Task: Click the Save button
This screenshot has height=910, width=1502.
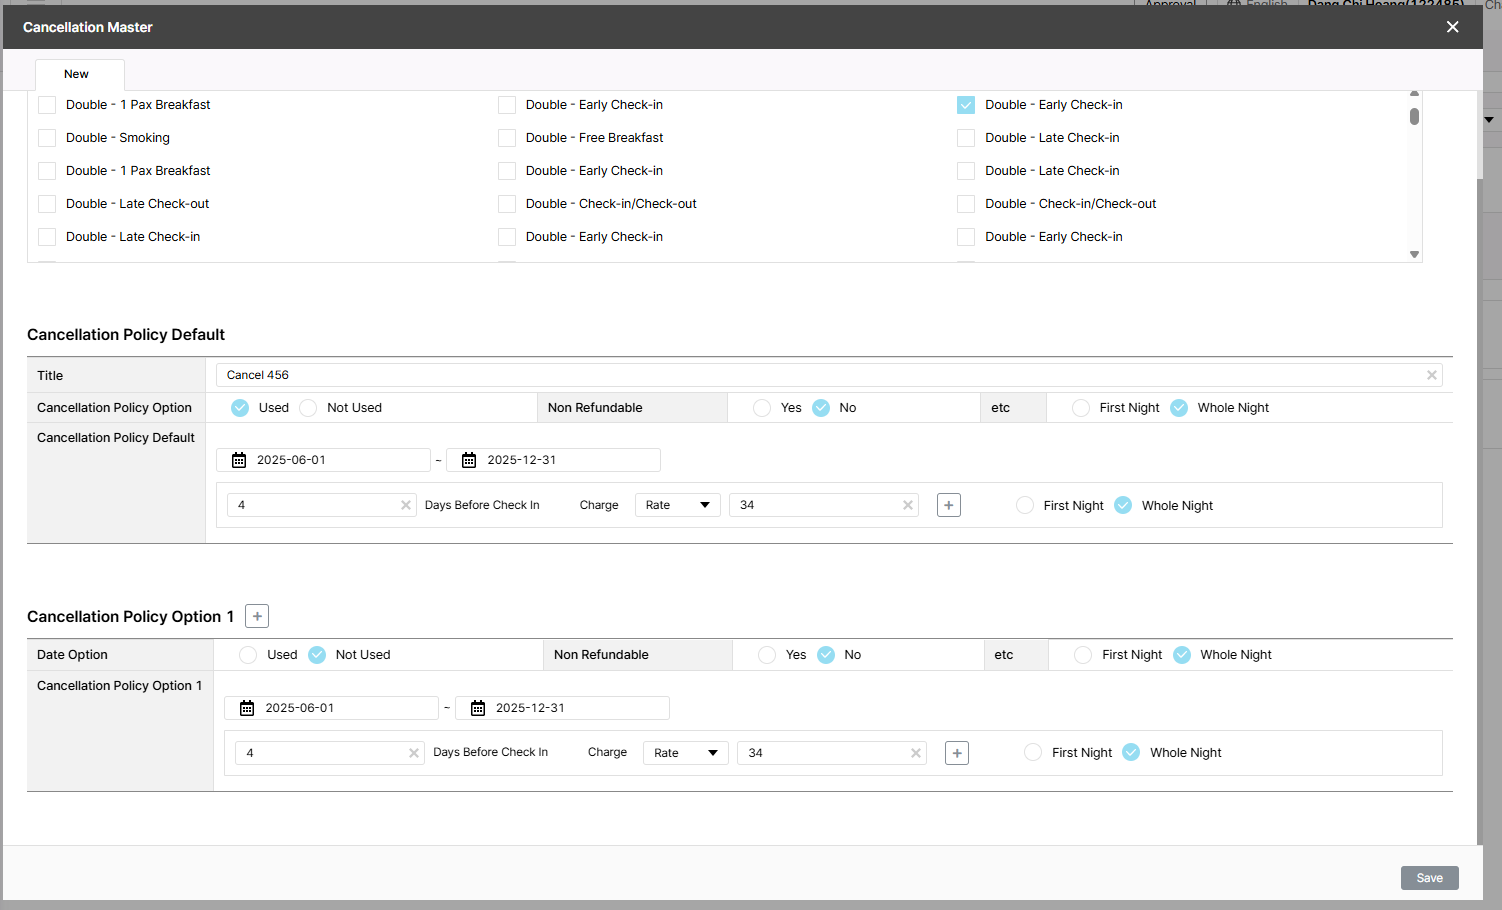Action: click(1429, 878)
